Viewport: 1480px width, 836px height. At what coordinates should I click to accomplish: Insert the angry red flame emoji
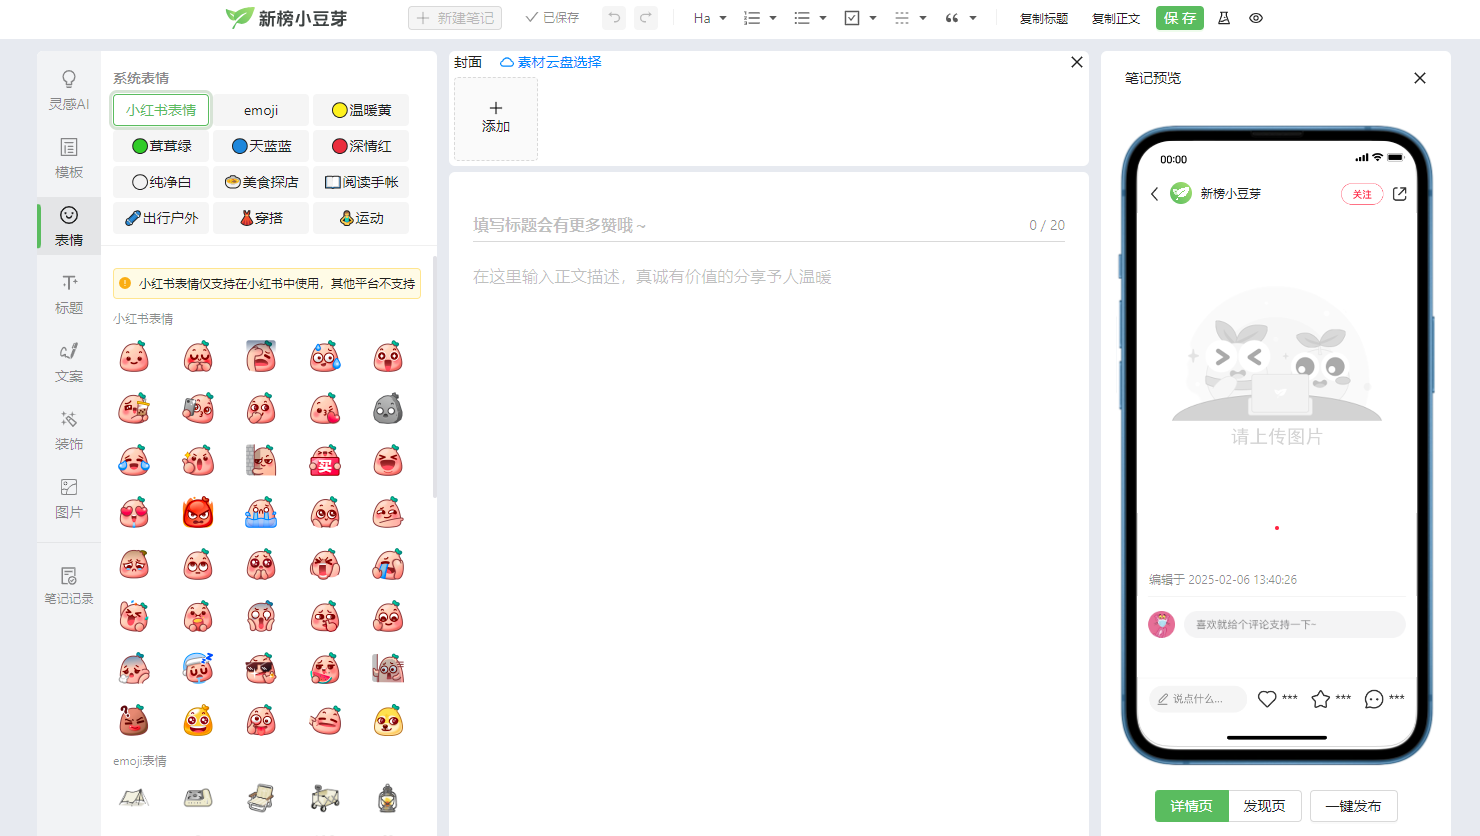198,513
